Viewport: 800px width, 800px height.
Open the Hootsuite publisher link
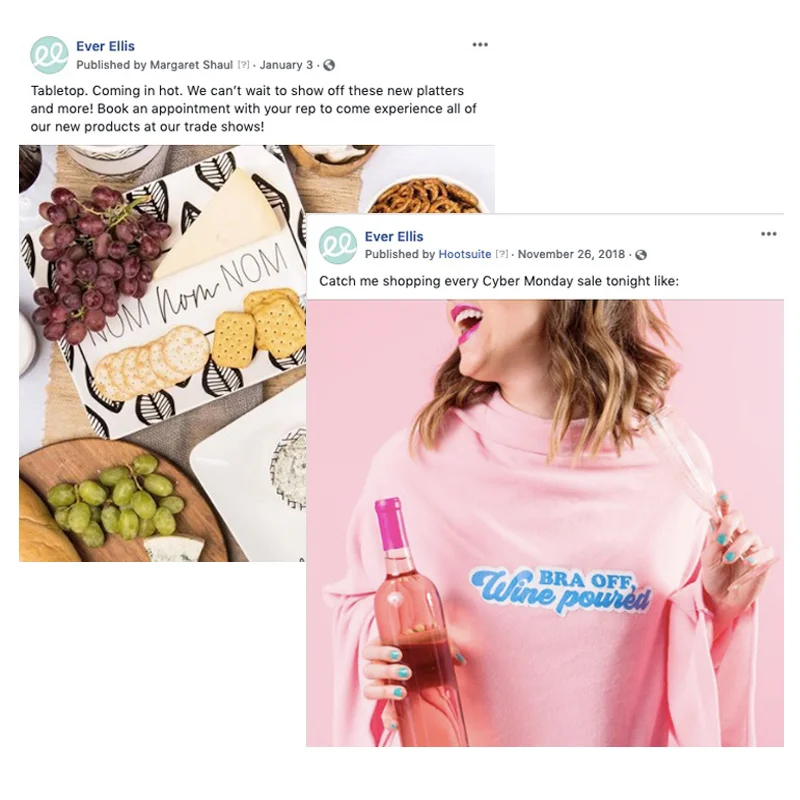[x=465, y=254]
